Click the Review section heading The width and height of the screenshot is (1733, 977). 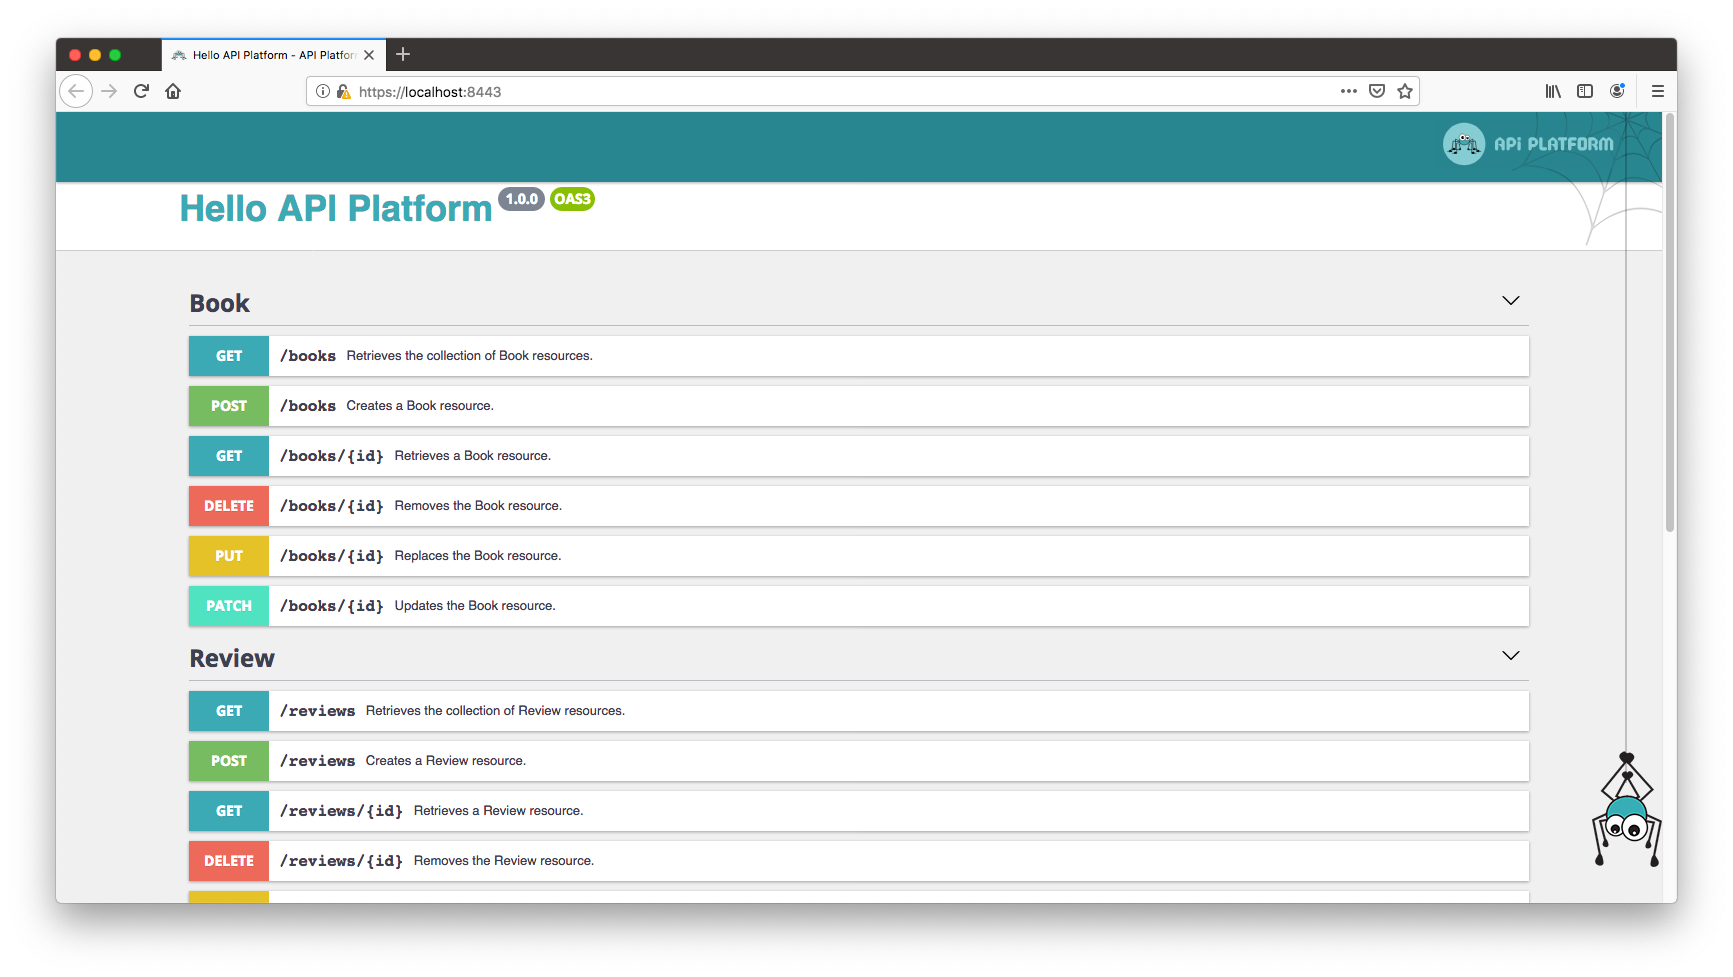[232, 658]
